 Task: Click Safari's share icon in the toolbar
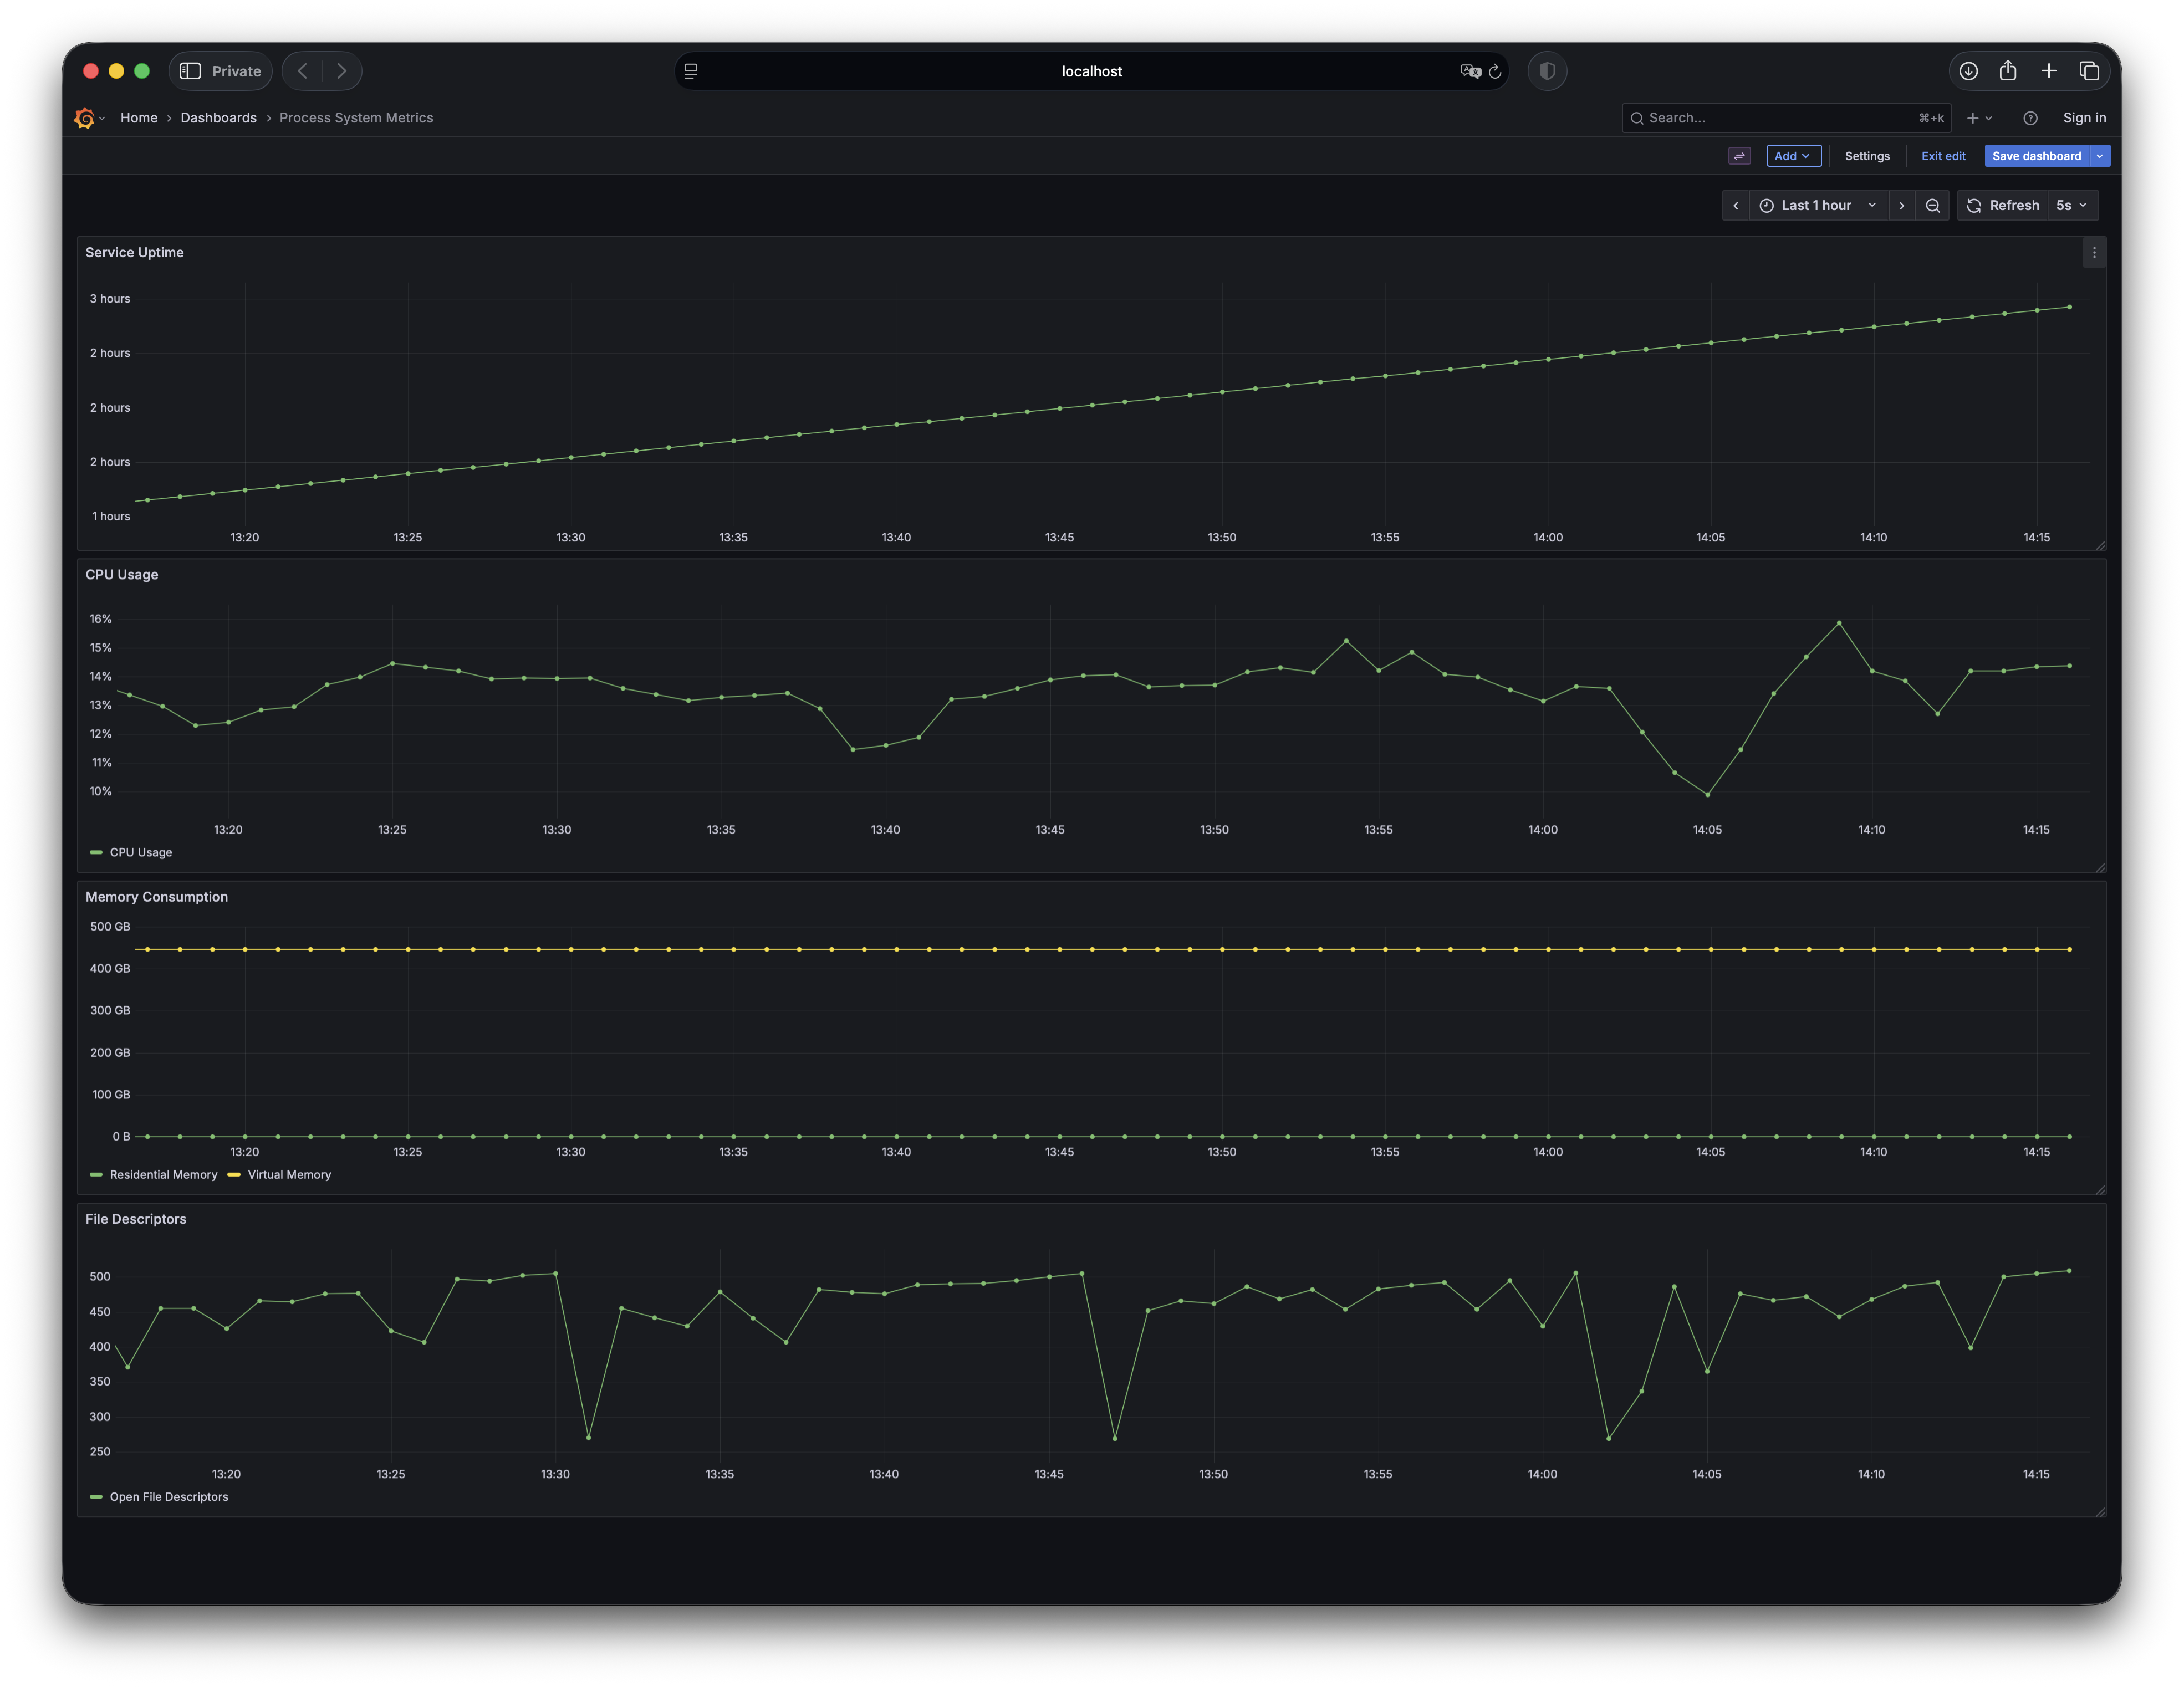coord(2008,71)
